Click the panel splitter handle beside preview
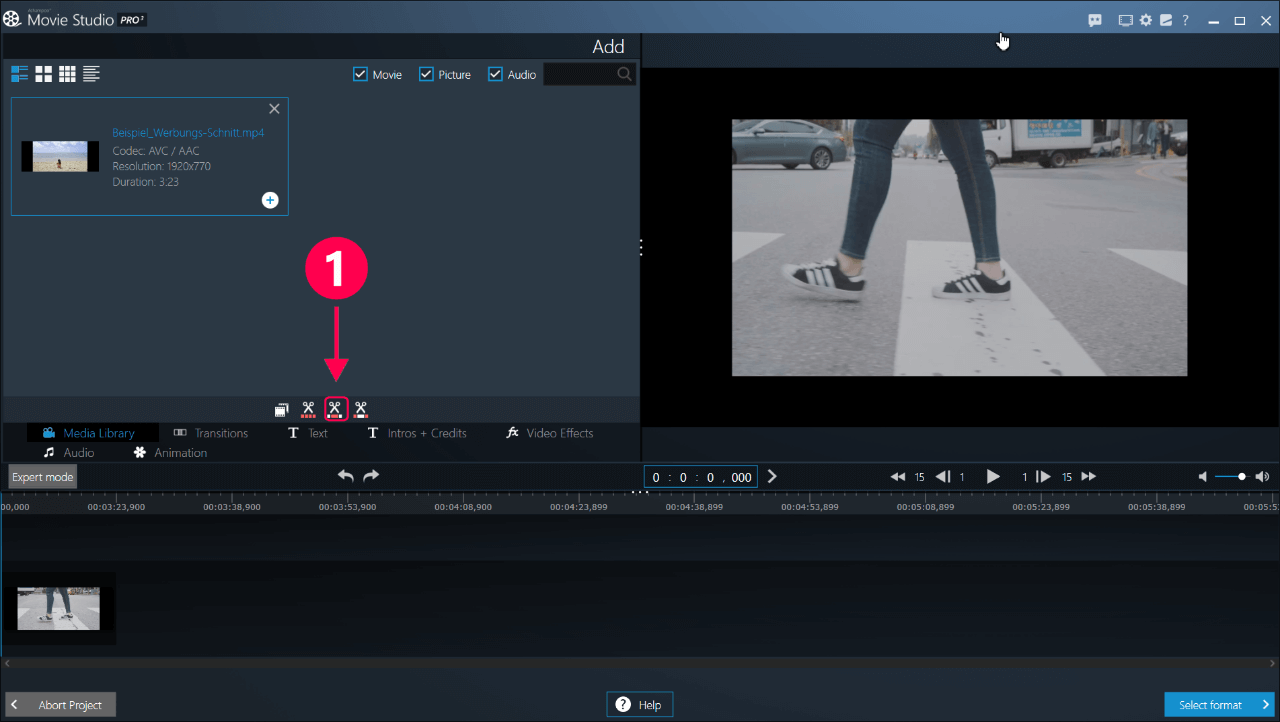 coord(641,248)
